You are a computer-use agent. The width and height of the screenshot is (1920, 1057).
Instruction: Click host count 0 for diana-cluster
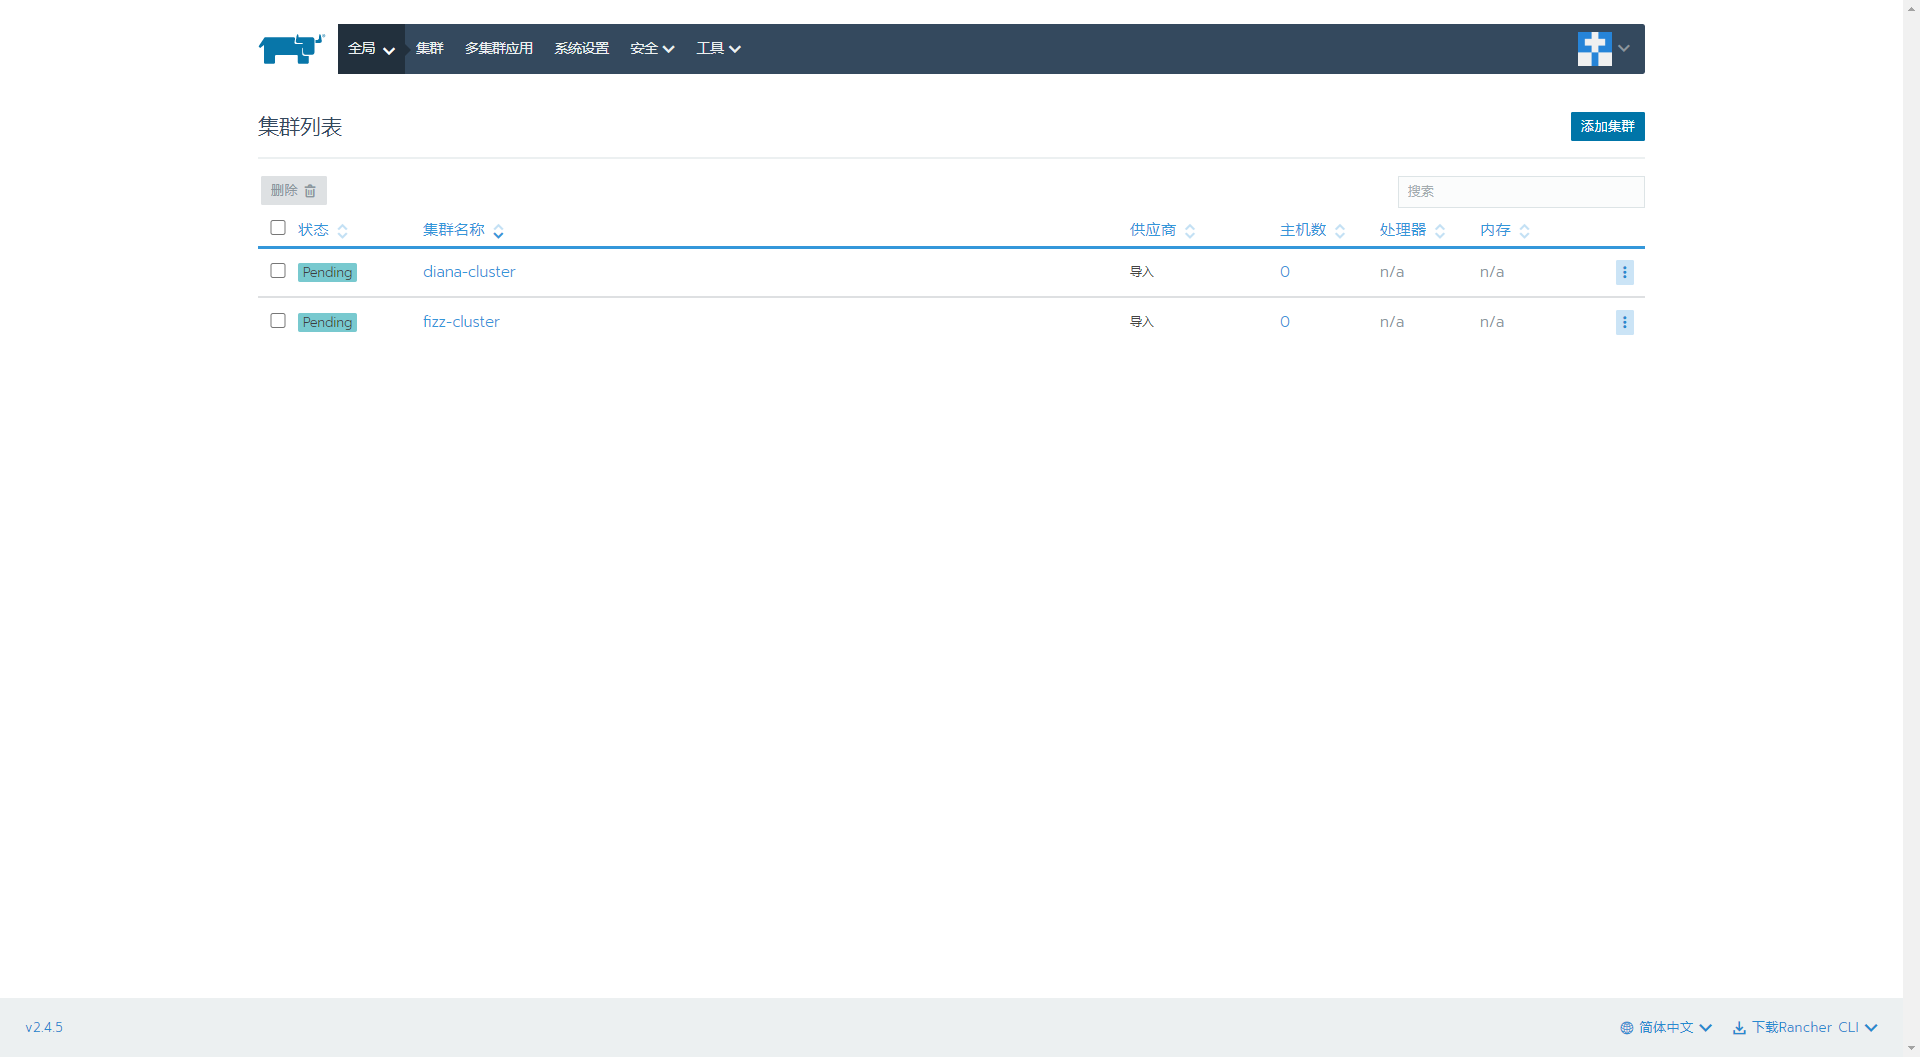[x=1285, y=272]
